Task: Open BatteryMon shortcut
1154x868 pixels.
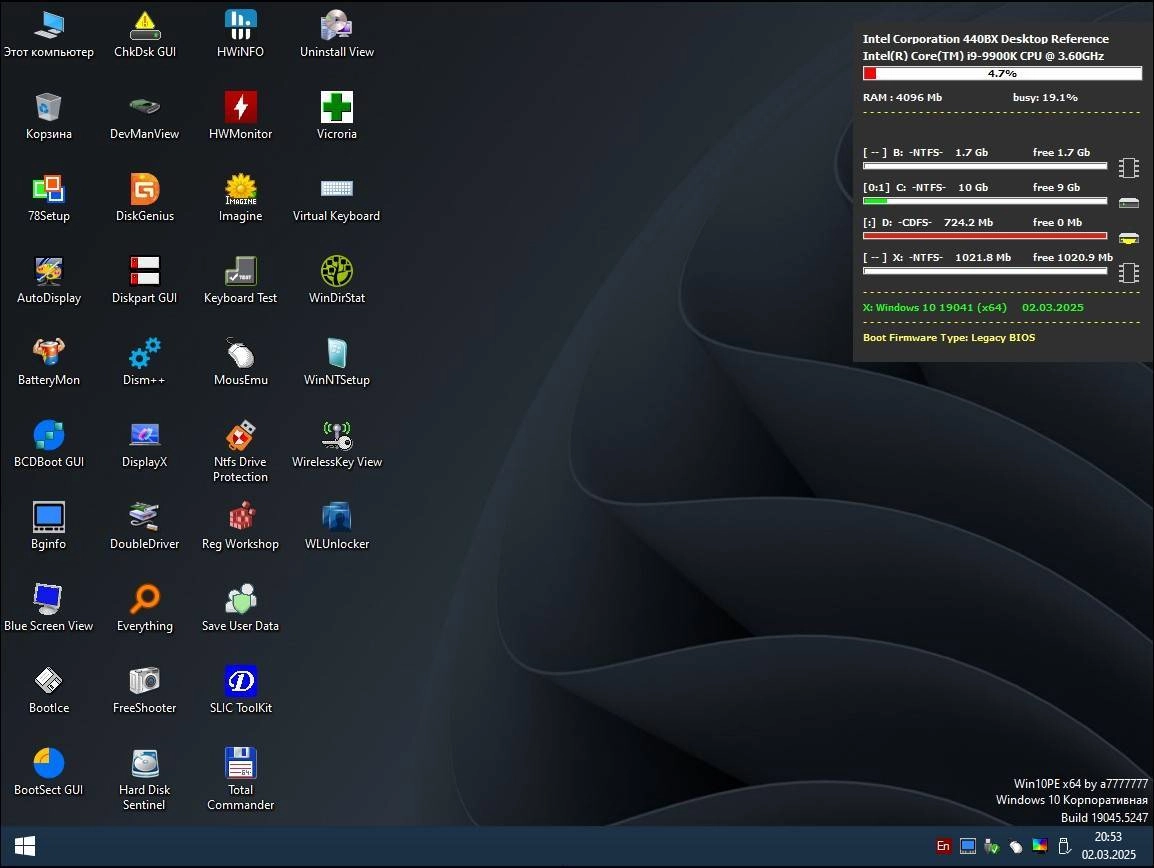Action: 49,361
